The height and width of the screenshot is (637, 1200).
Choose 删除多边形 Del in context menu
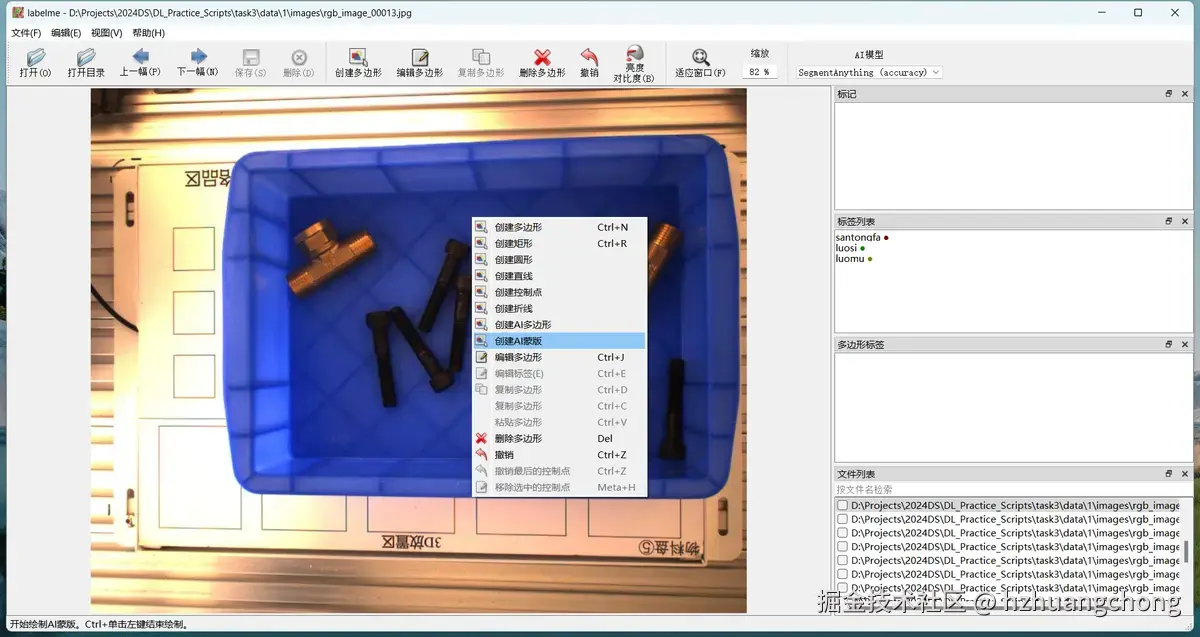[559, 438]
